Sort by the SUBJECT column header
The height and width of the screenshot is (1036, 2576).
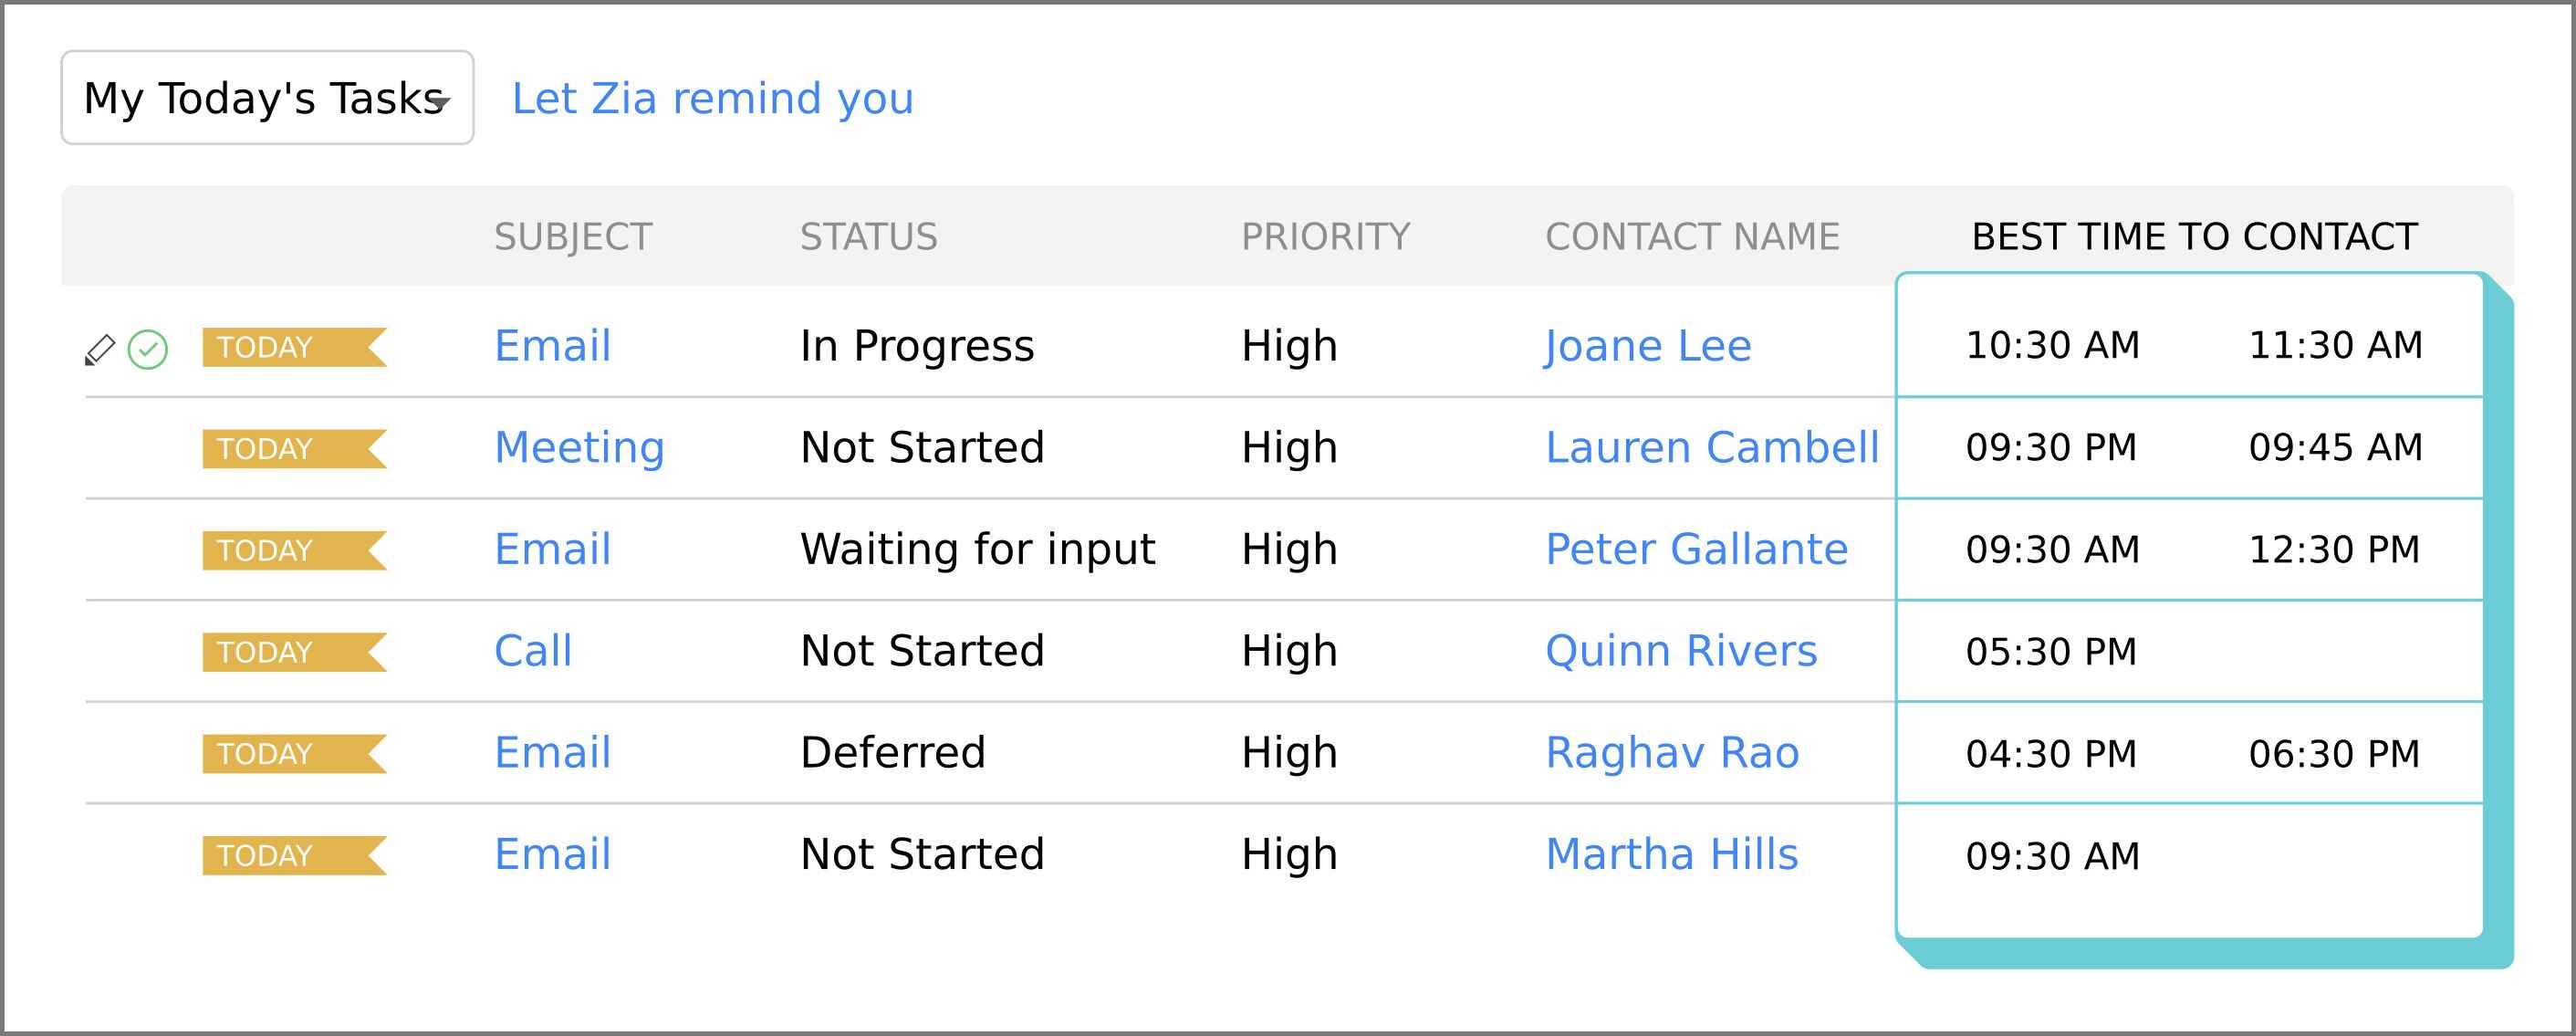coord(573,237)
